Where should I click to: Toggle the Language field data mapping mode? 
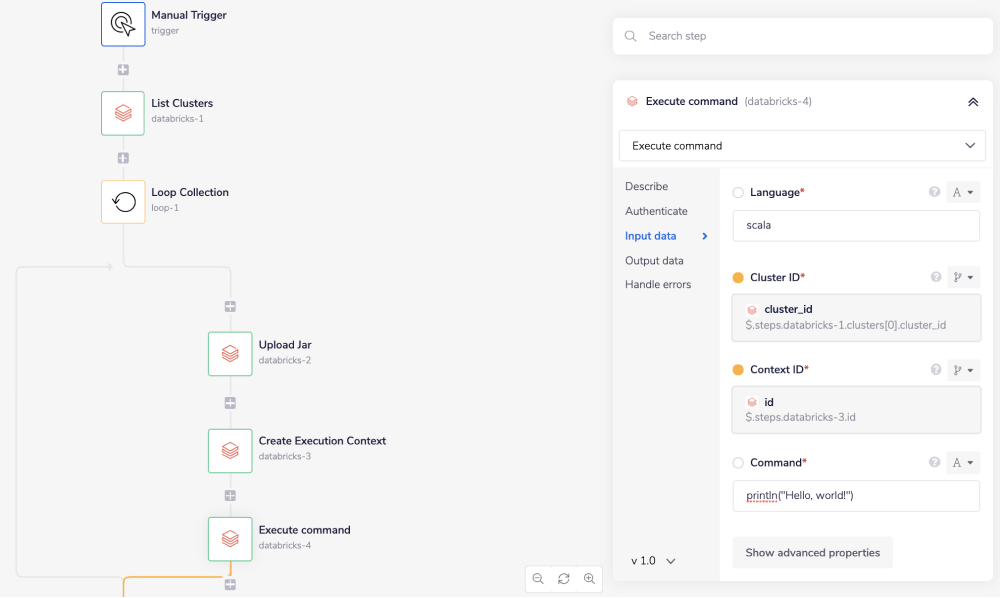(x=962, y=191)
